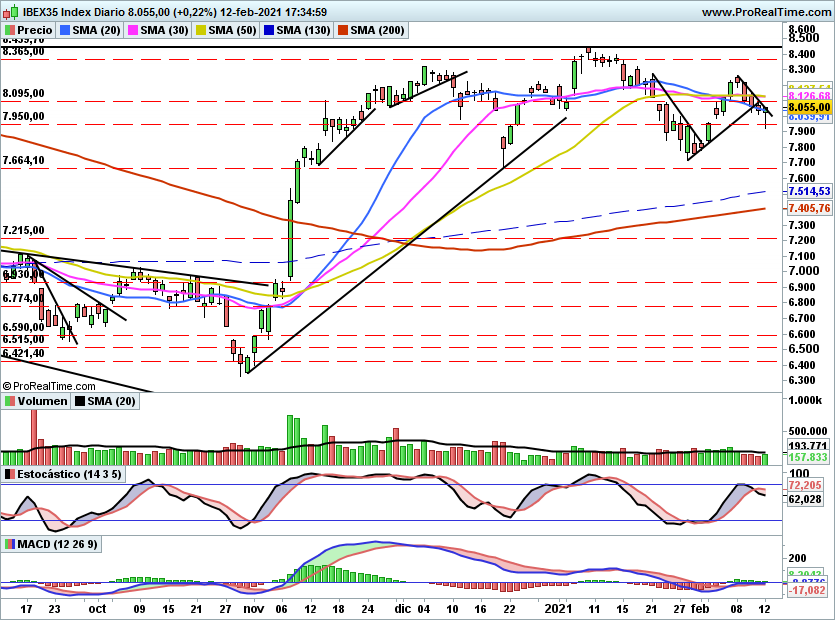This screenshot has height=620, width=835.
Task: Click the candlestick chart icon beside IBEX35 title
Action: (11, 11)
